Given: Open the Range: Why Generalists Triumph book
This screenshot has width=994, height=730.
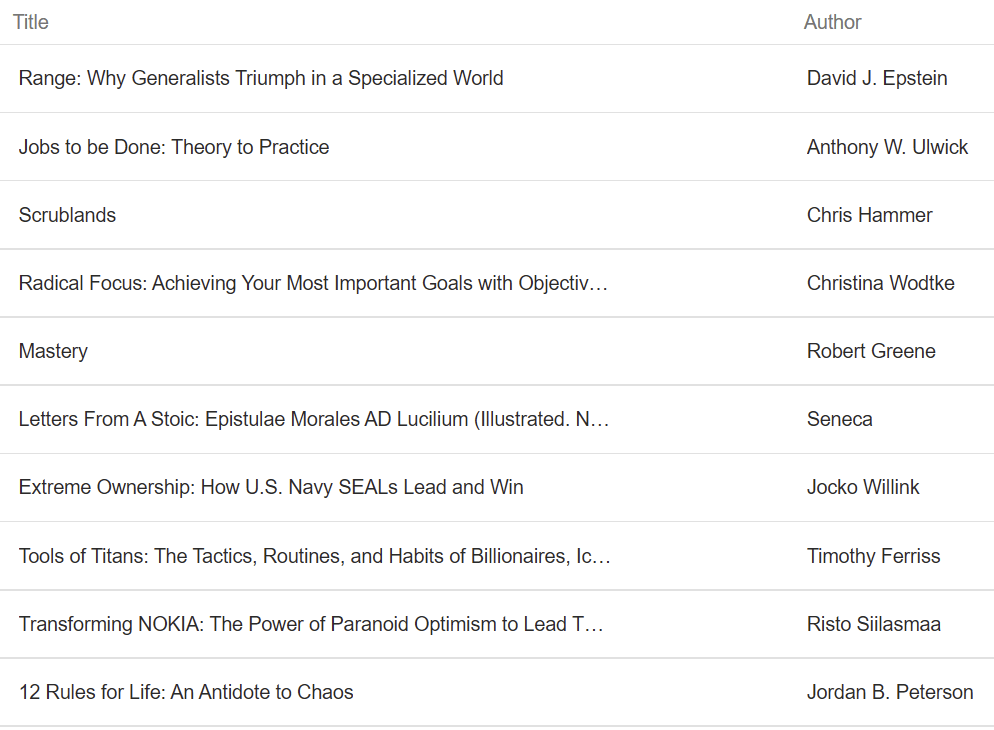Looking at the screenshot, I should pos(261,79).
